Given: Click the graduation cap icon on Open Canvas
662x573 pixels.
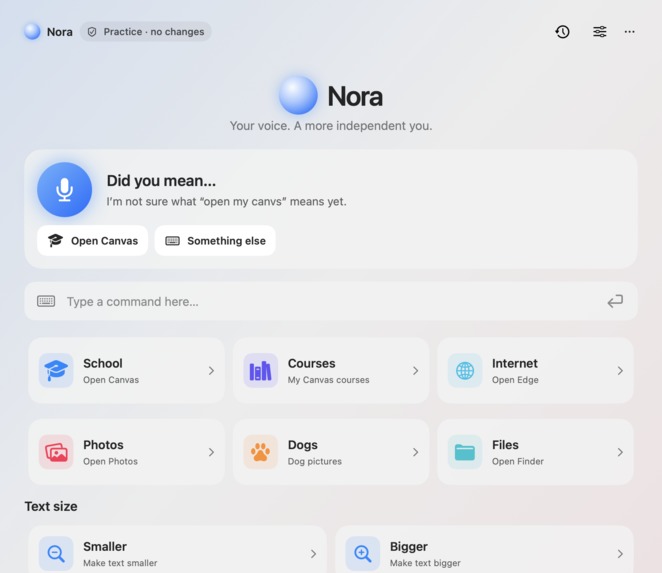Looking at the screenshot, I should pyautogui.click(x=55, y=240).
